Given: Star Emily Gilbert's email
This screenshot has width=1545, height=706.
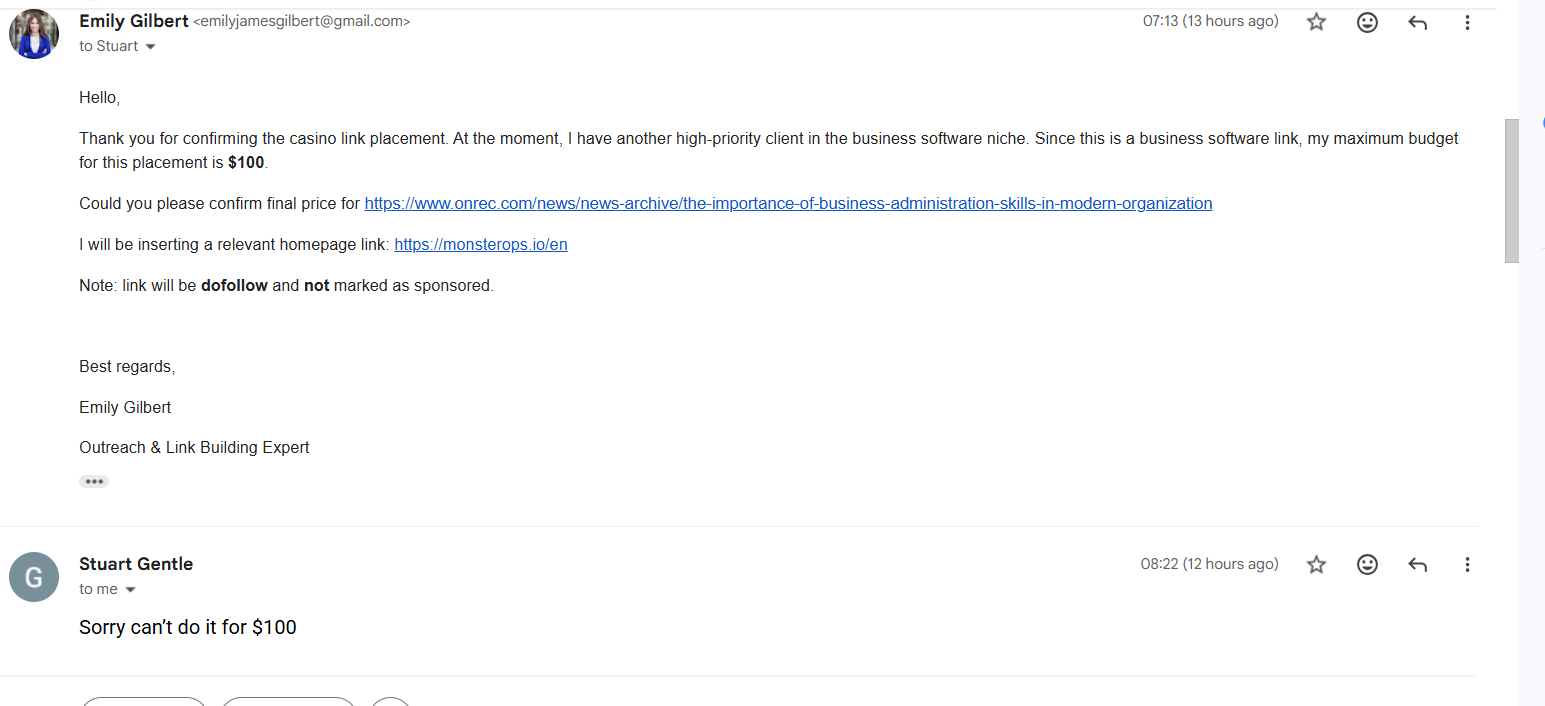Looking at the screenshot, I should click(x=1316, y=22).
